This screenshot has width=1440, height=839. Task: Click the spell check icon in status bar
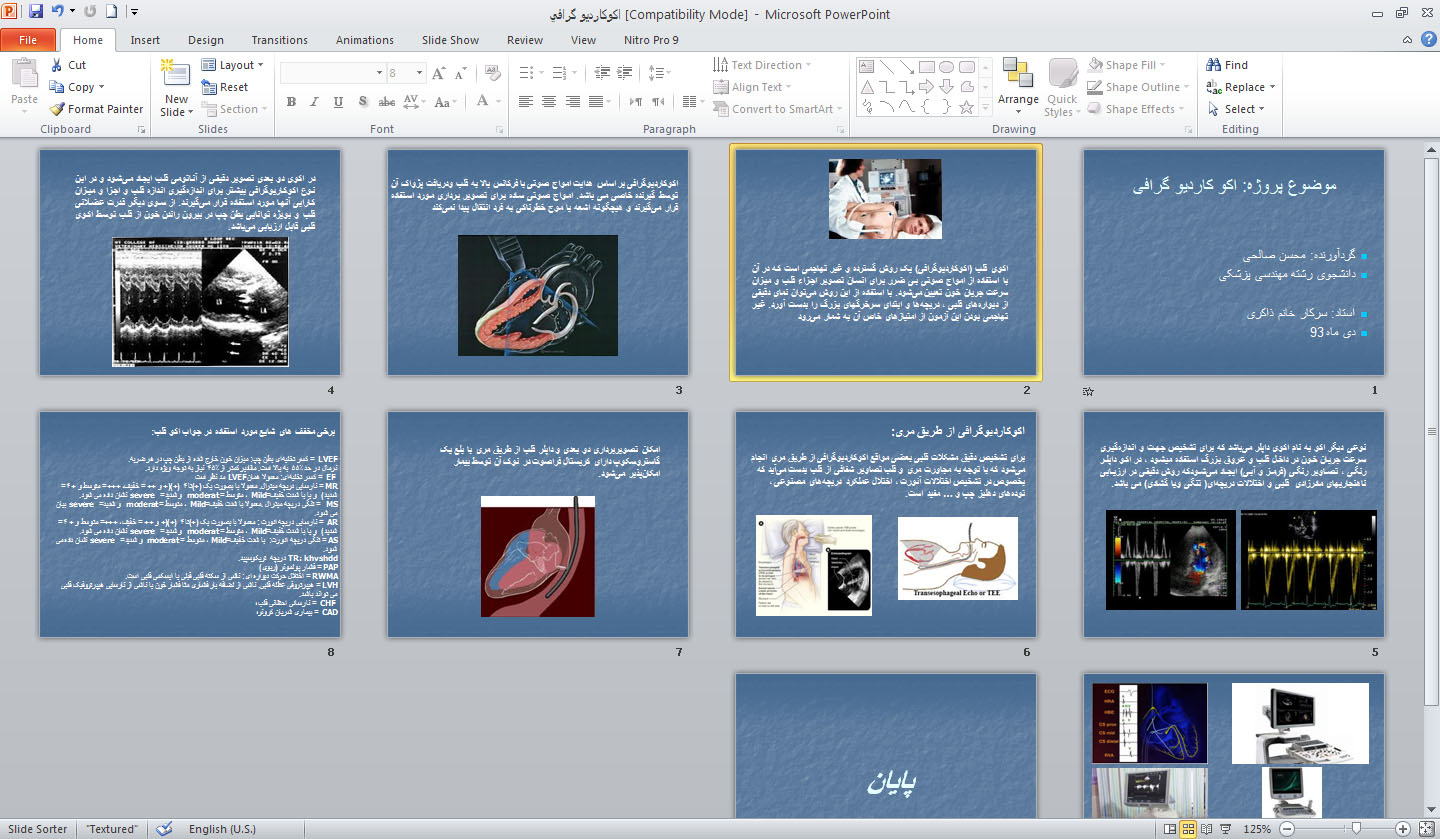164,829
